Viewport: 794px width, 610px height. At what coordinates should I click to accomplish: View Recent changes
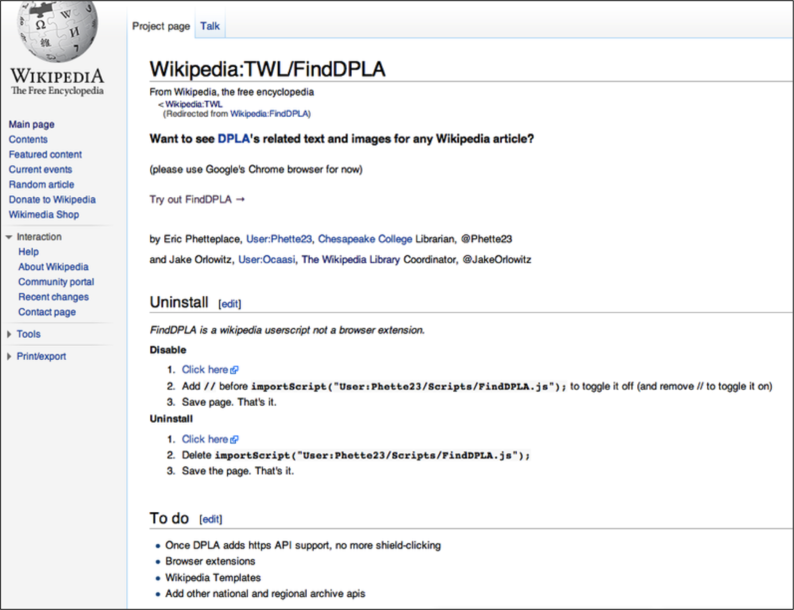pyautogui.click(x=53, y=297)
